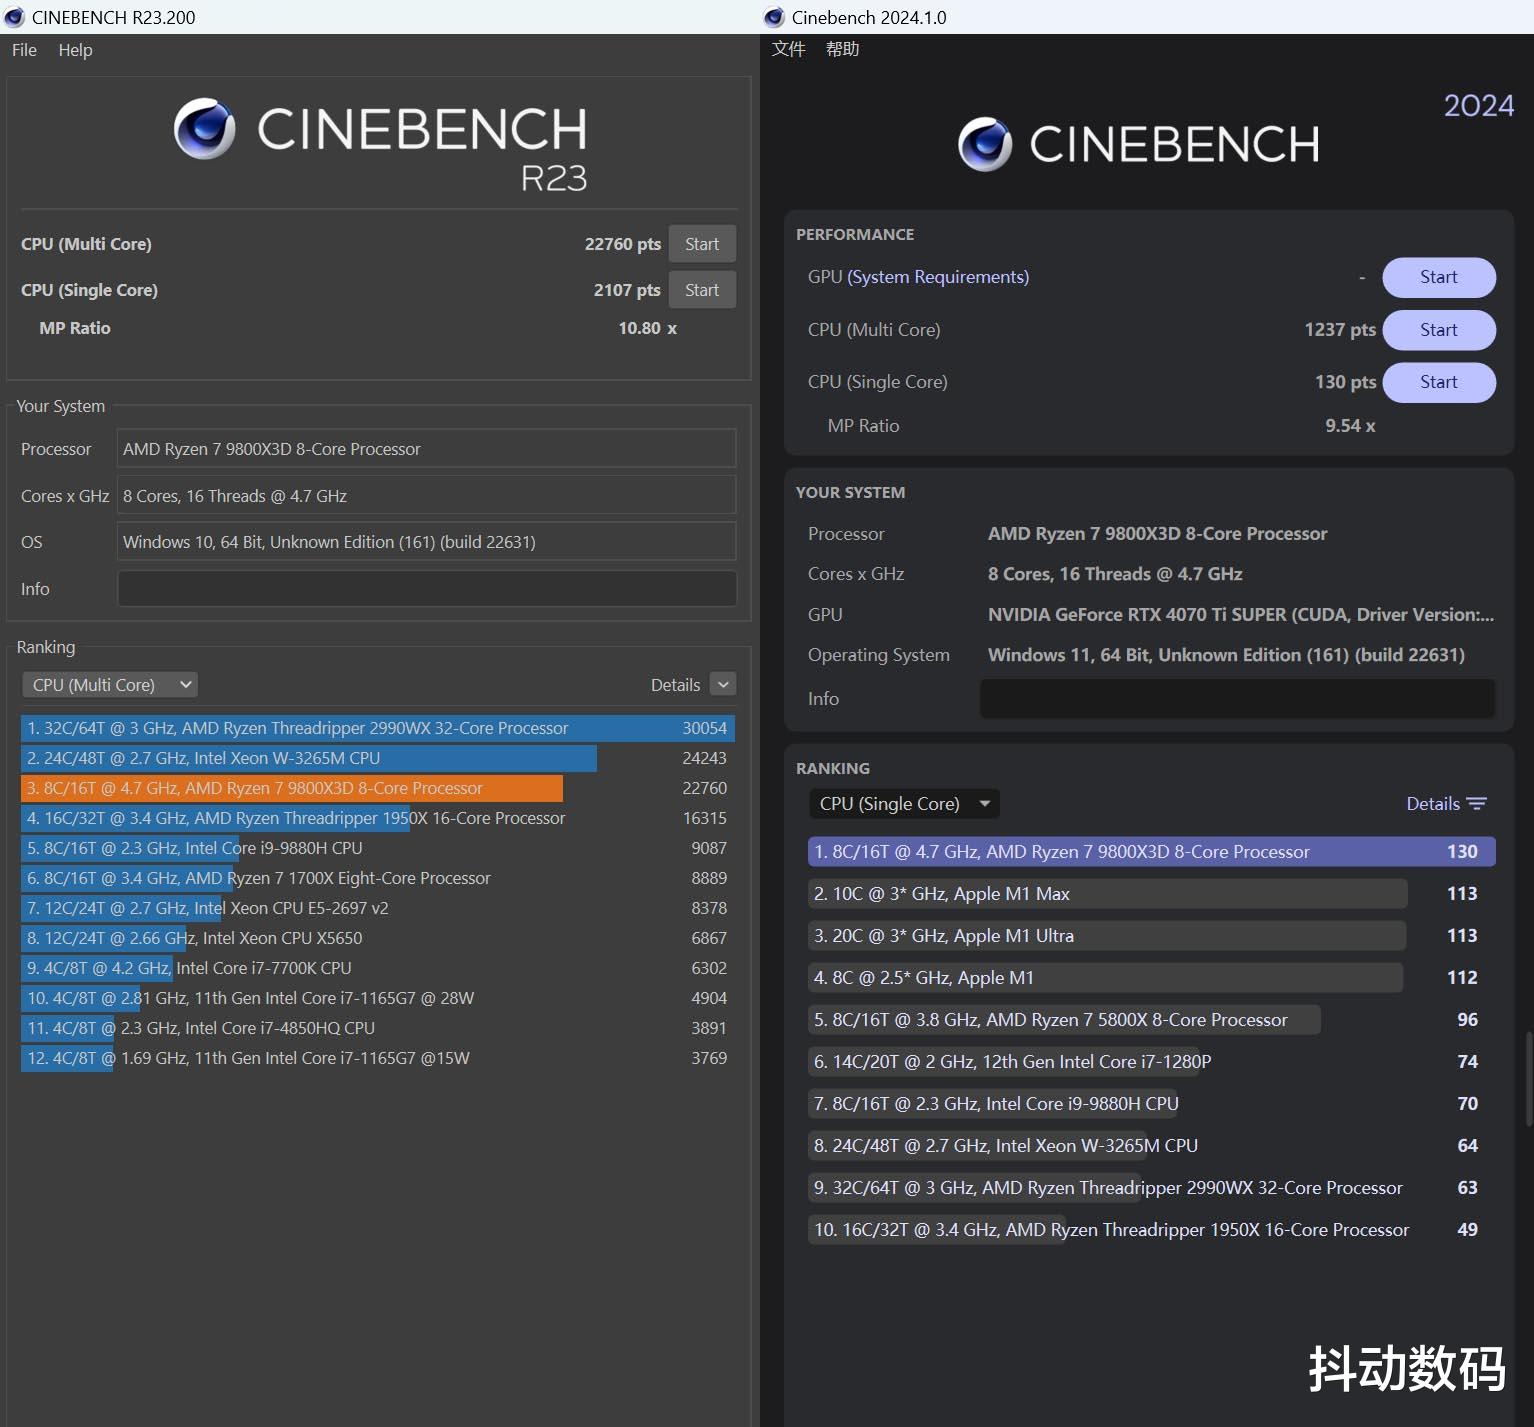Select 2024 Xeon W-3265M row scoring 64

[x=1152, y=1146]
